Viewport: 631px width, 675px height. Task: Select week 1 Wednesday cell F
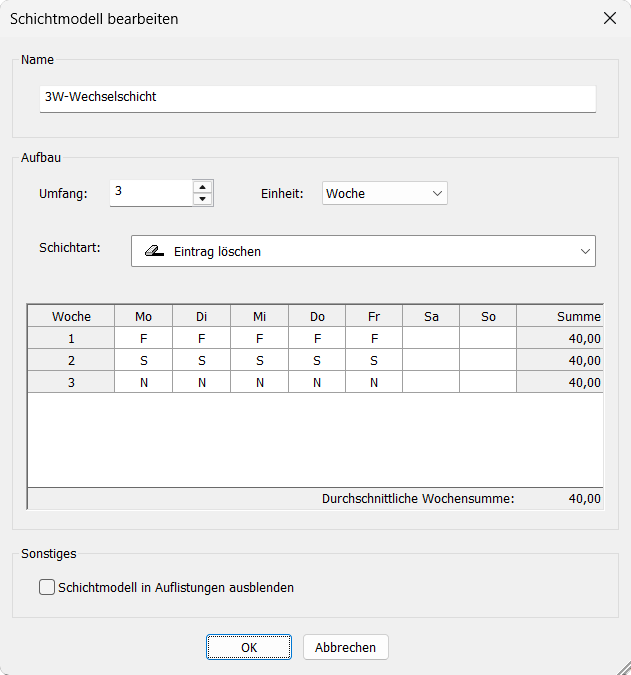[x=260, y=338]
